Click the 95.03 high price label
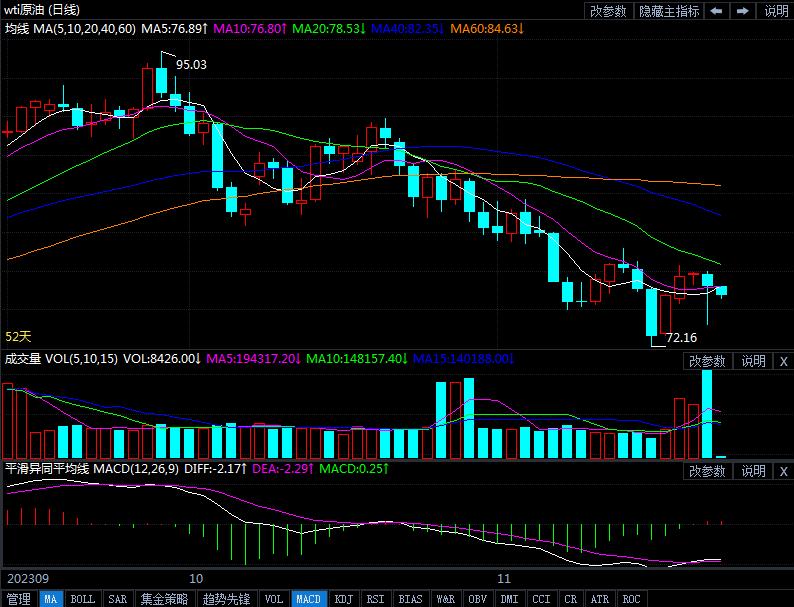794x607 pixels. tap(191, 64)
